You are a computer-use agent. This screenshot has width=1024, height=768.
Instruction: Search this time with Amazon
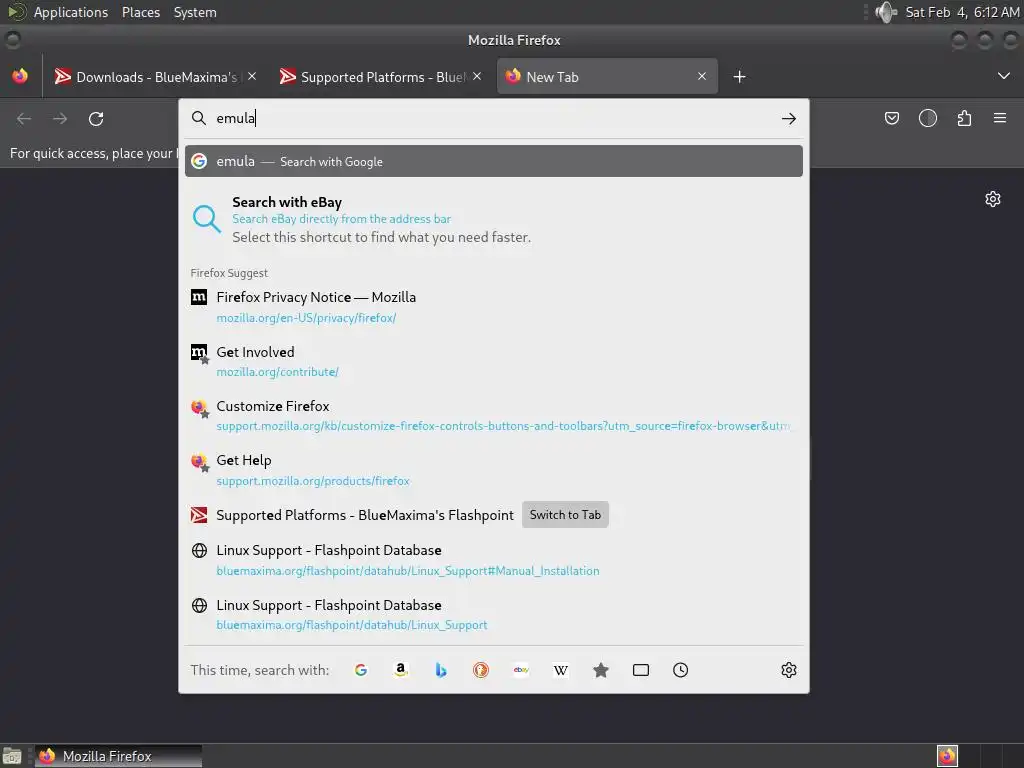(401, 670)
